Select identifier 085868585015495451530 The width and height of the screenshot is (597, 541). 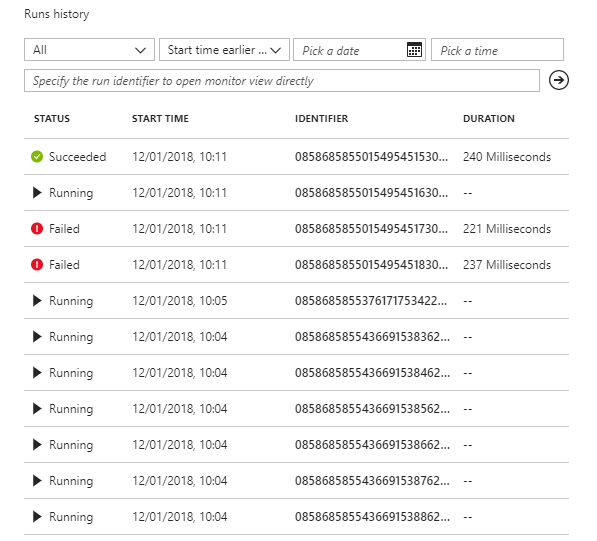pos(371,156)
